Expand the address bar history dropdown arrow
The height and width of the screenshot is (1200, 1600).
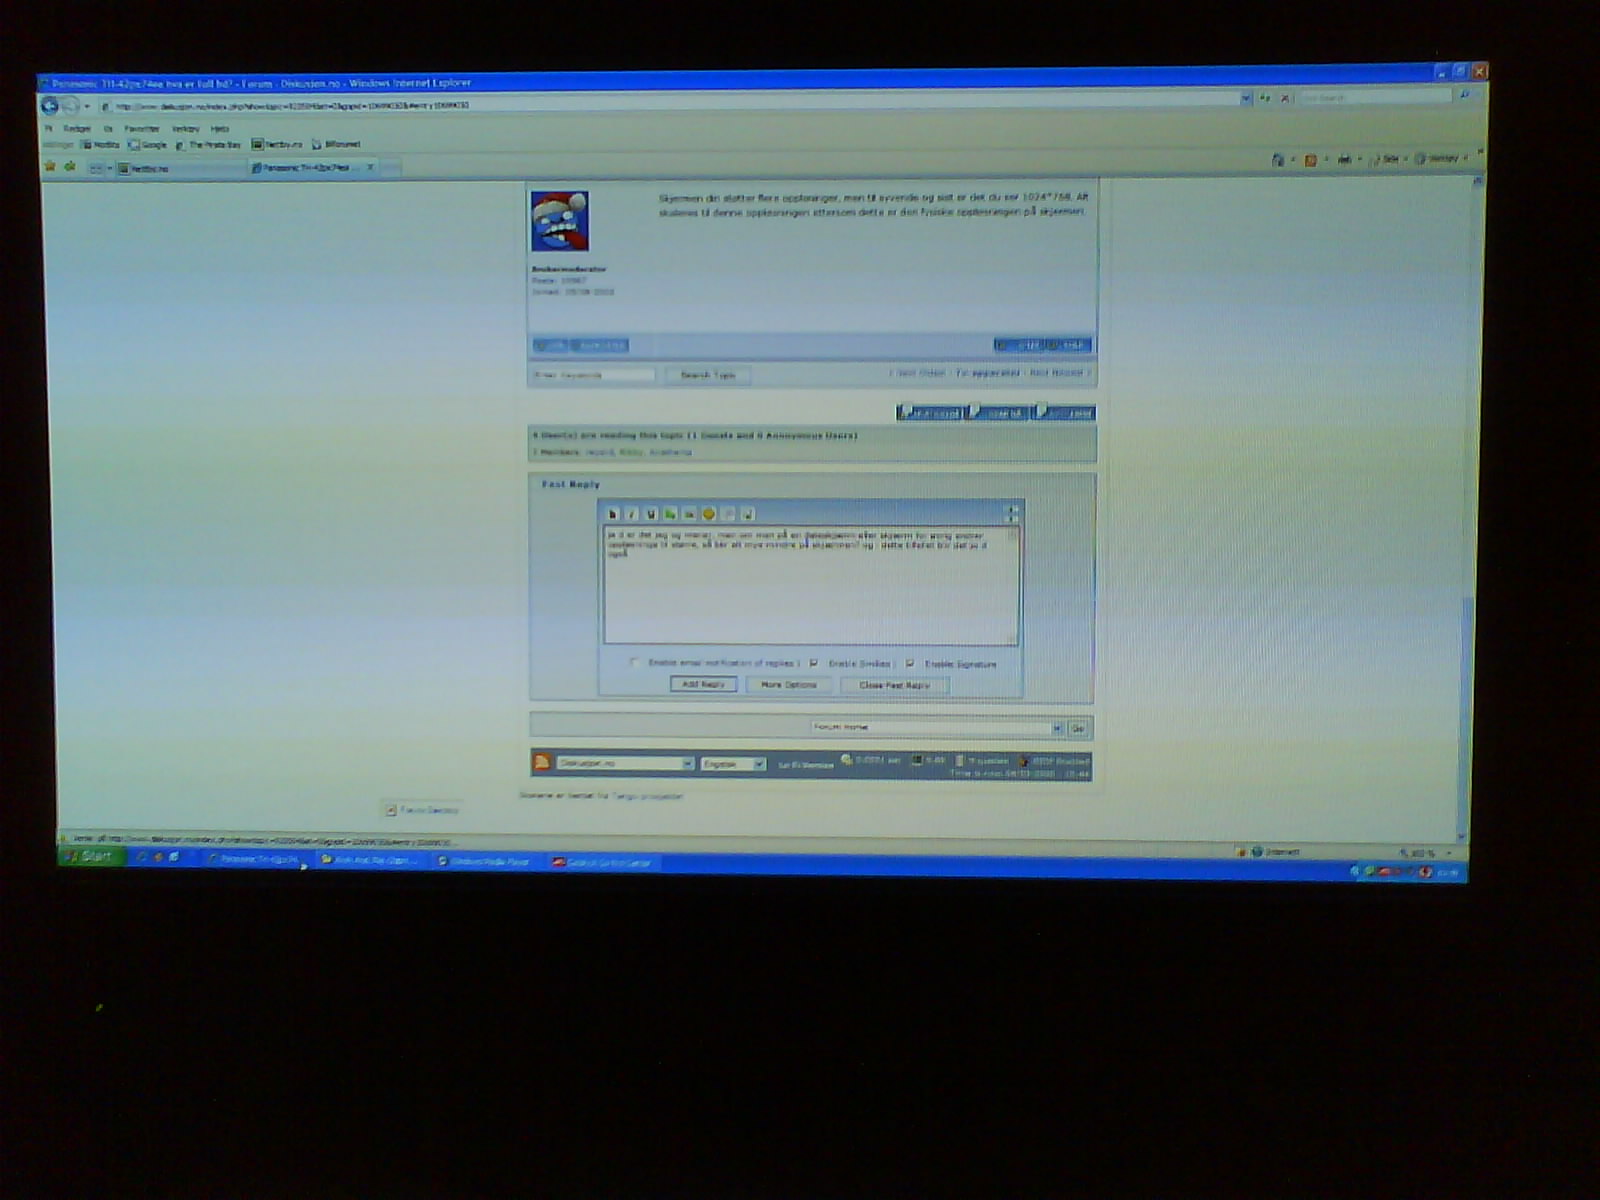pos(1246,98)
